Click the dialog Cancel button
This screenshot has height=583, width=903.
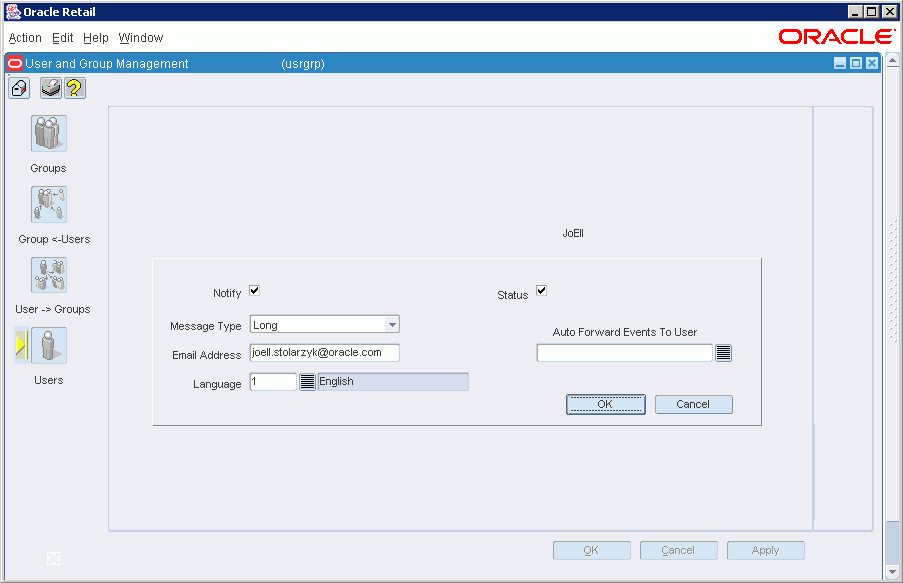pyautogui.click(x=693, y=404)
